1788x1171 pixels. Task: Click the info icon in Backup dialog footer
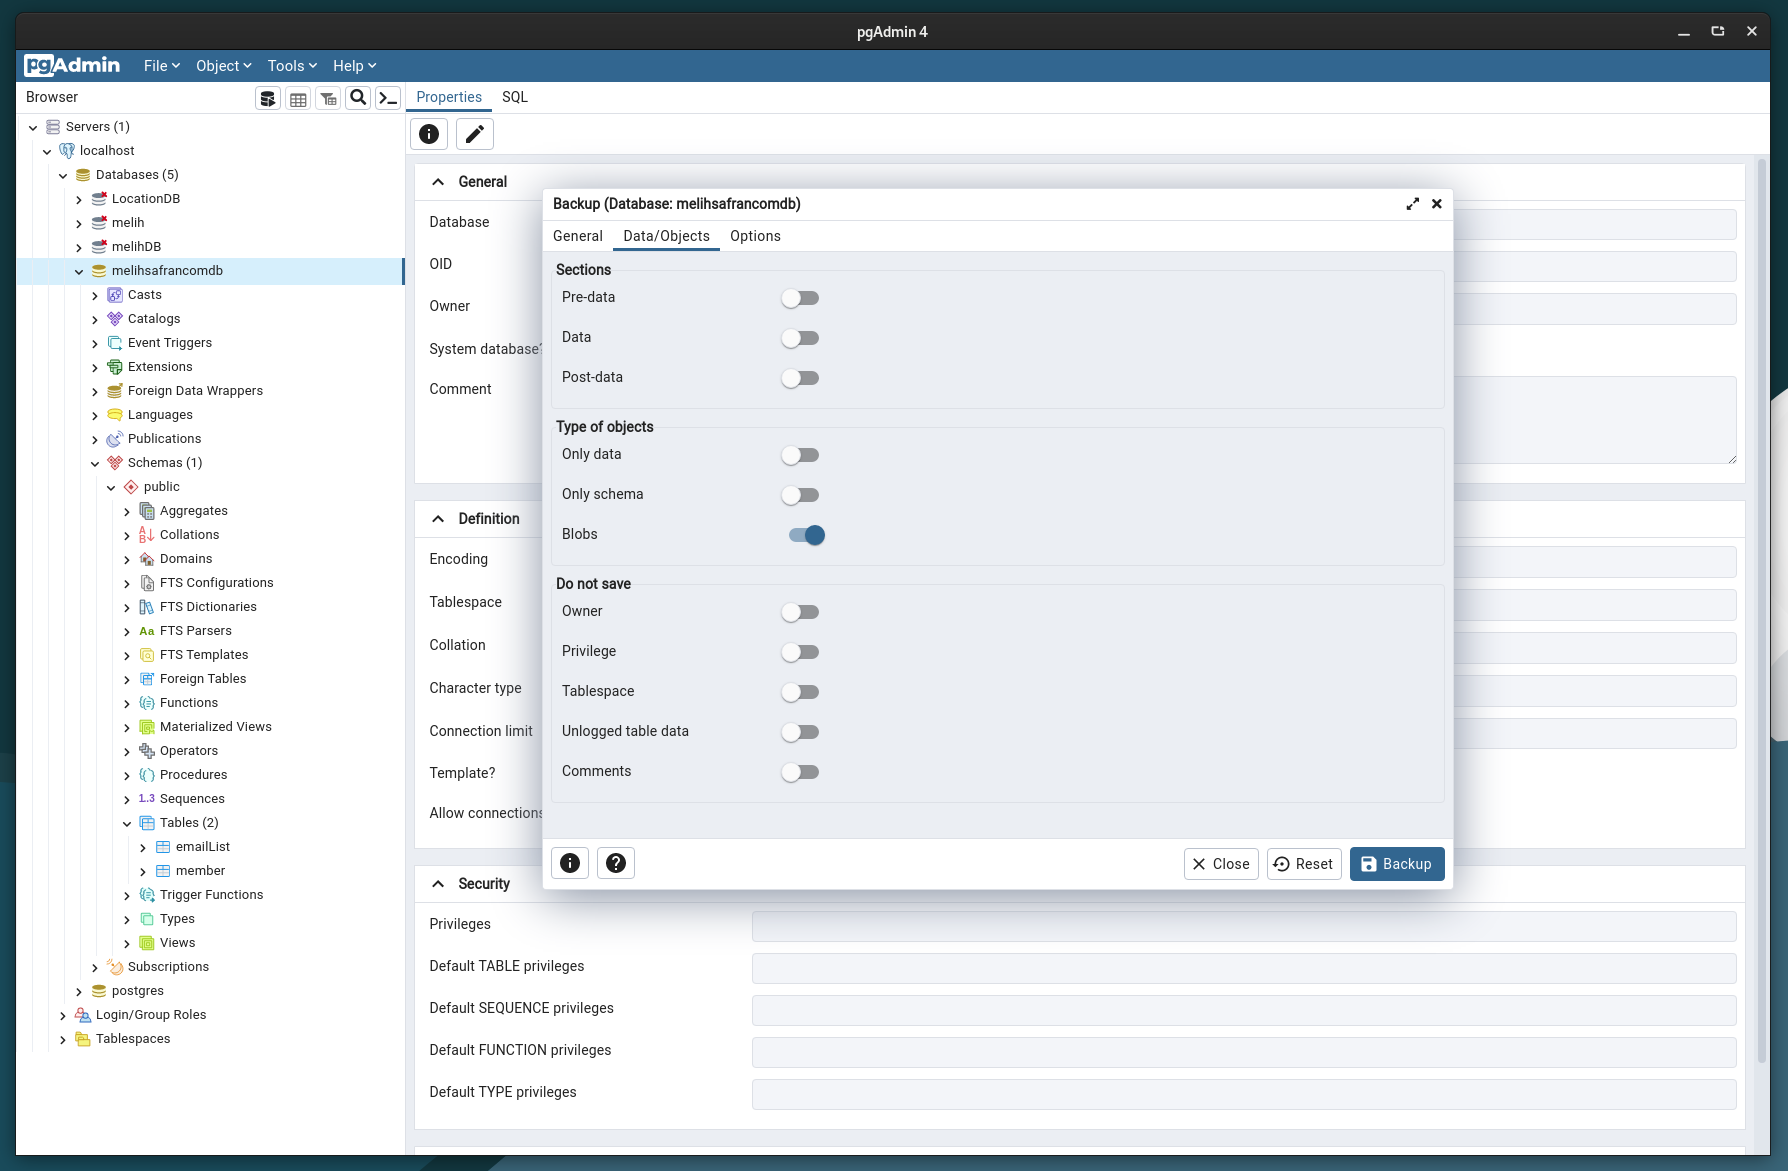[x=570, y=863]
